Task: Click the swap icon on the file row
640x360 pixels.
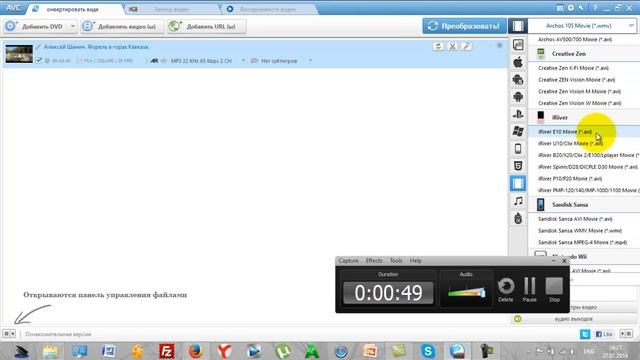Action: (x=438, y=46)
